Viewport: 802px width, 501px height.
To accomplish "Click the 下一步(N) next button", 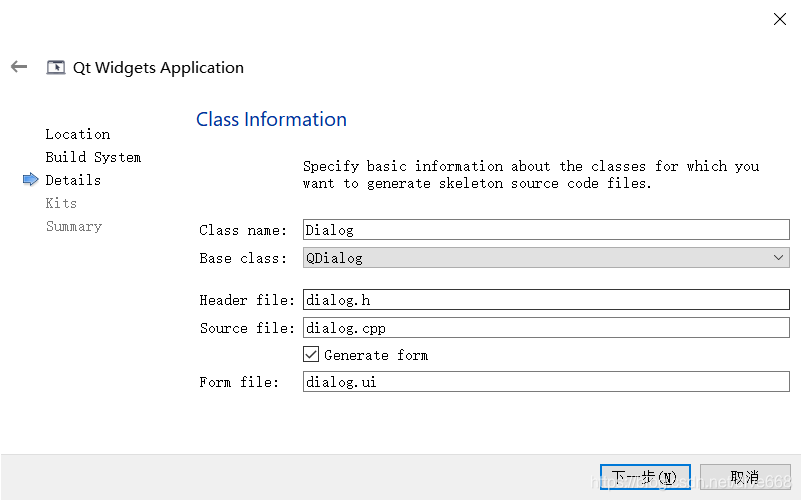I will pyautogui.click(x=645, y=477).
